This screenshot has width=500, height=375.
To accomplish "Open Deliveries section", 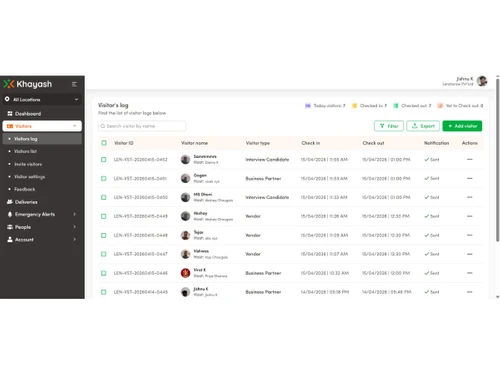I will [26, 202].
